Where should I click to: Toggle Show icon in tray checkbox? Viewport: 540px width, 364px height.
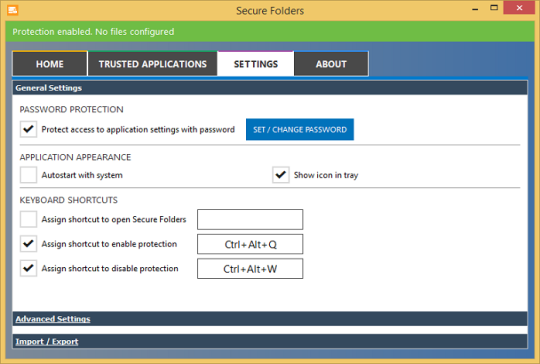click(281, 175)
